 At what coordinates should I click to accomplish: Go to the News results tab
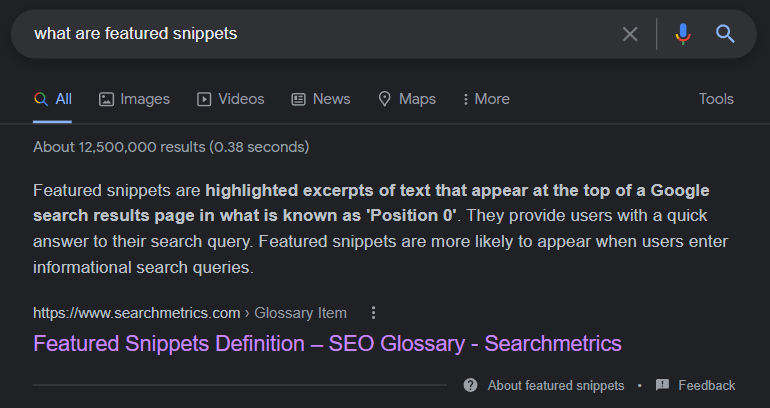pyautogui.click(x=320, y=99)
